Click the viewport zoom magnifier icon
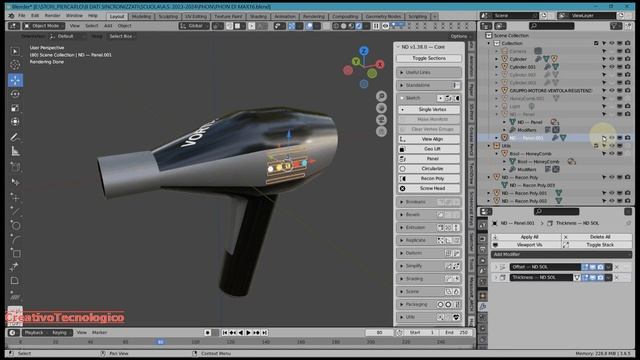Screen dimensions: 640x360 (381, 96)
